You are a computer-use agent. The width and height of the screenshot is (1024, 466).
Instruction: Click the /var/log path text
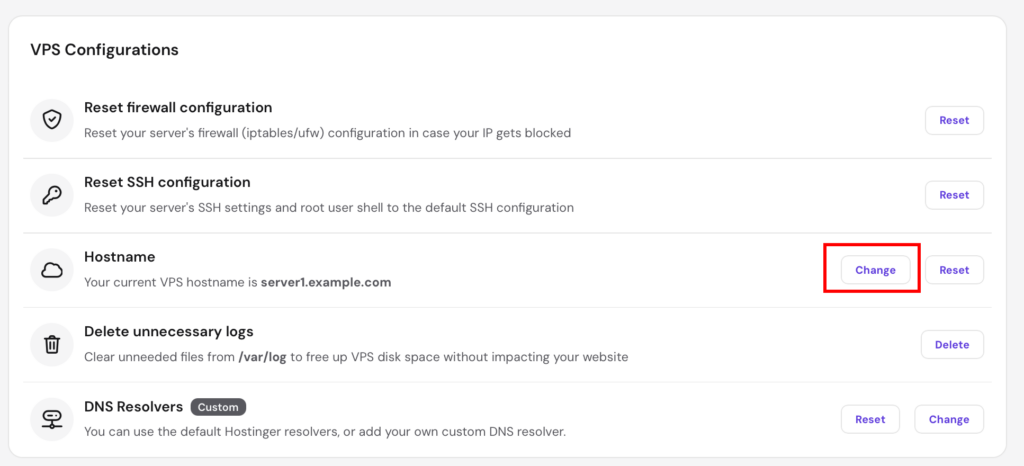263,358
